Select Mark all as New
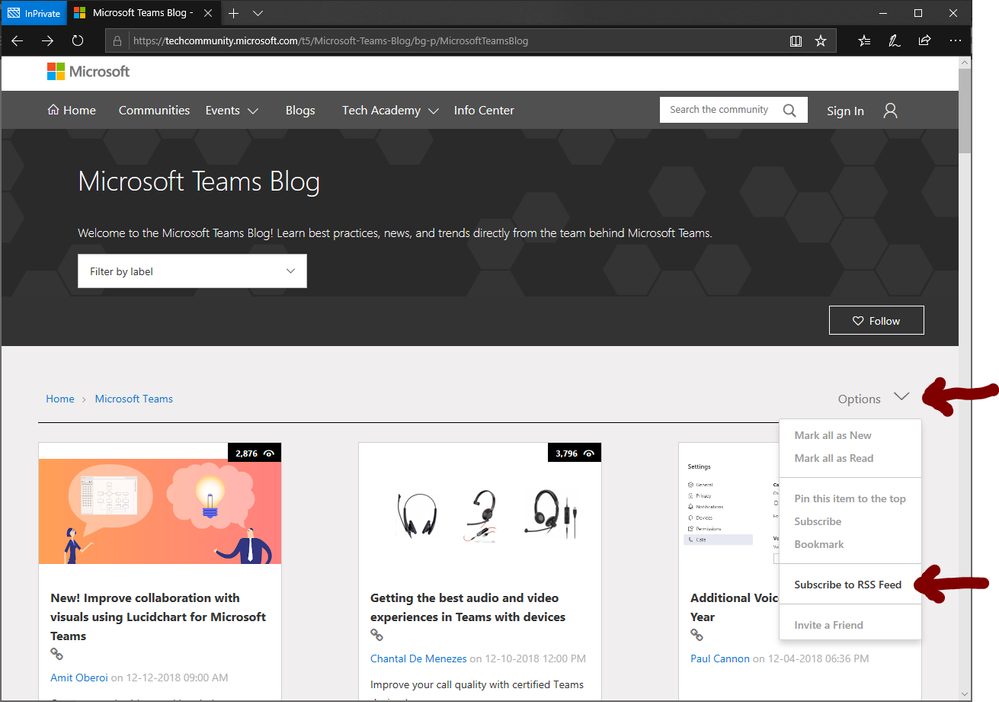This screenshot has width=999, height=702. click(x=833, y=435)
